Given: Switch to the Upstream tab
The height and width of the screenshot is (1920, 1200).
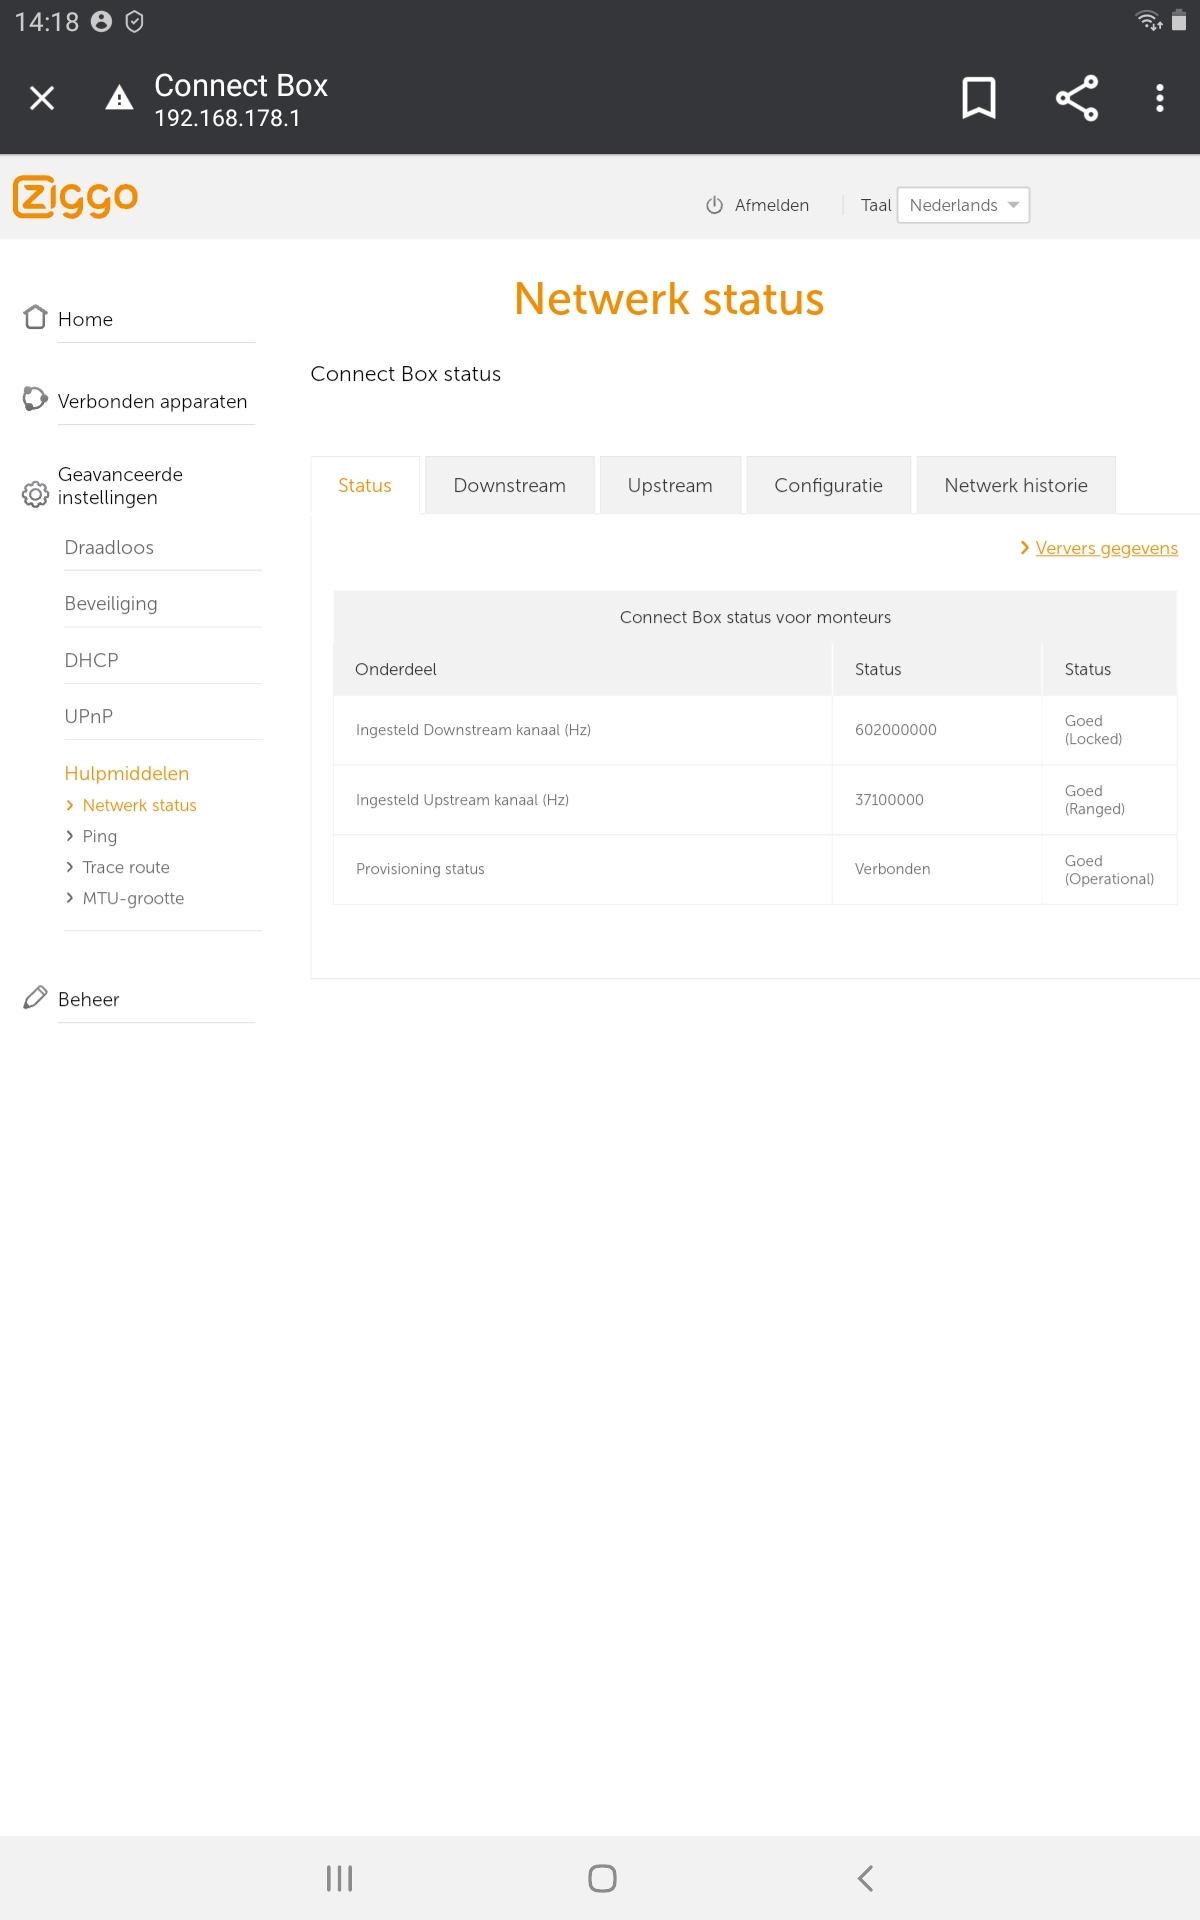Looking at the screenshot, I should tap(670, 485).
